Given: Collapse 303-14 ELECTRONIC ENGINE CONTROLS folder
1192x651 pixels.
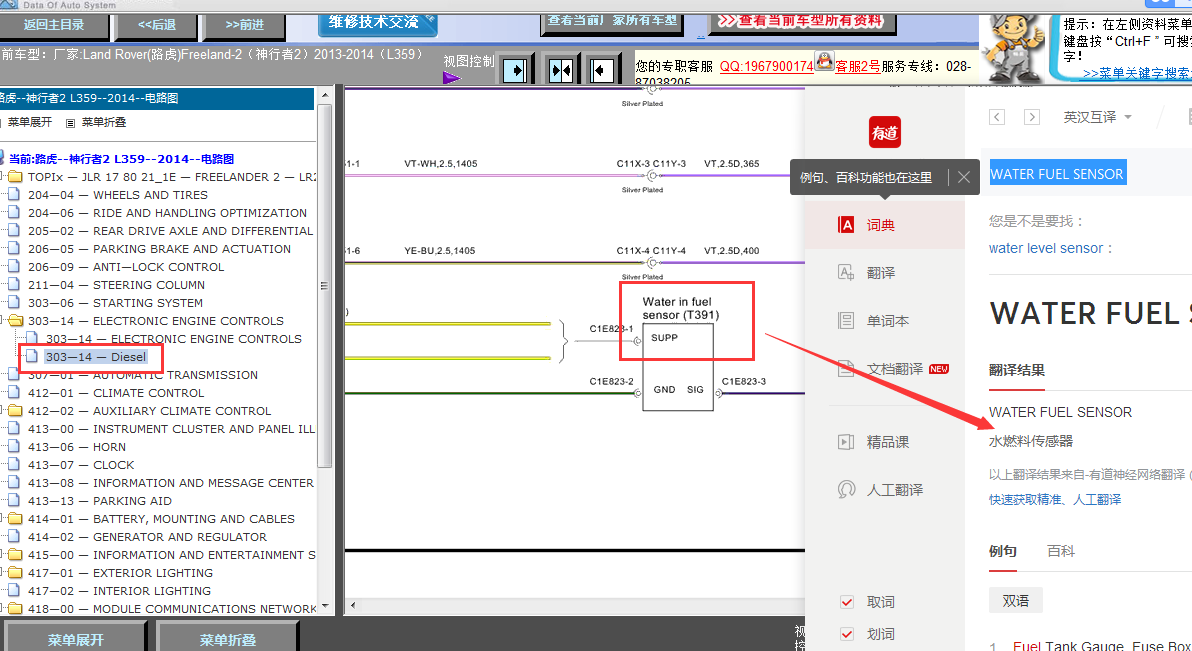Looking at the screenshot, I should 14,321.
